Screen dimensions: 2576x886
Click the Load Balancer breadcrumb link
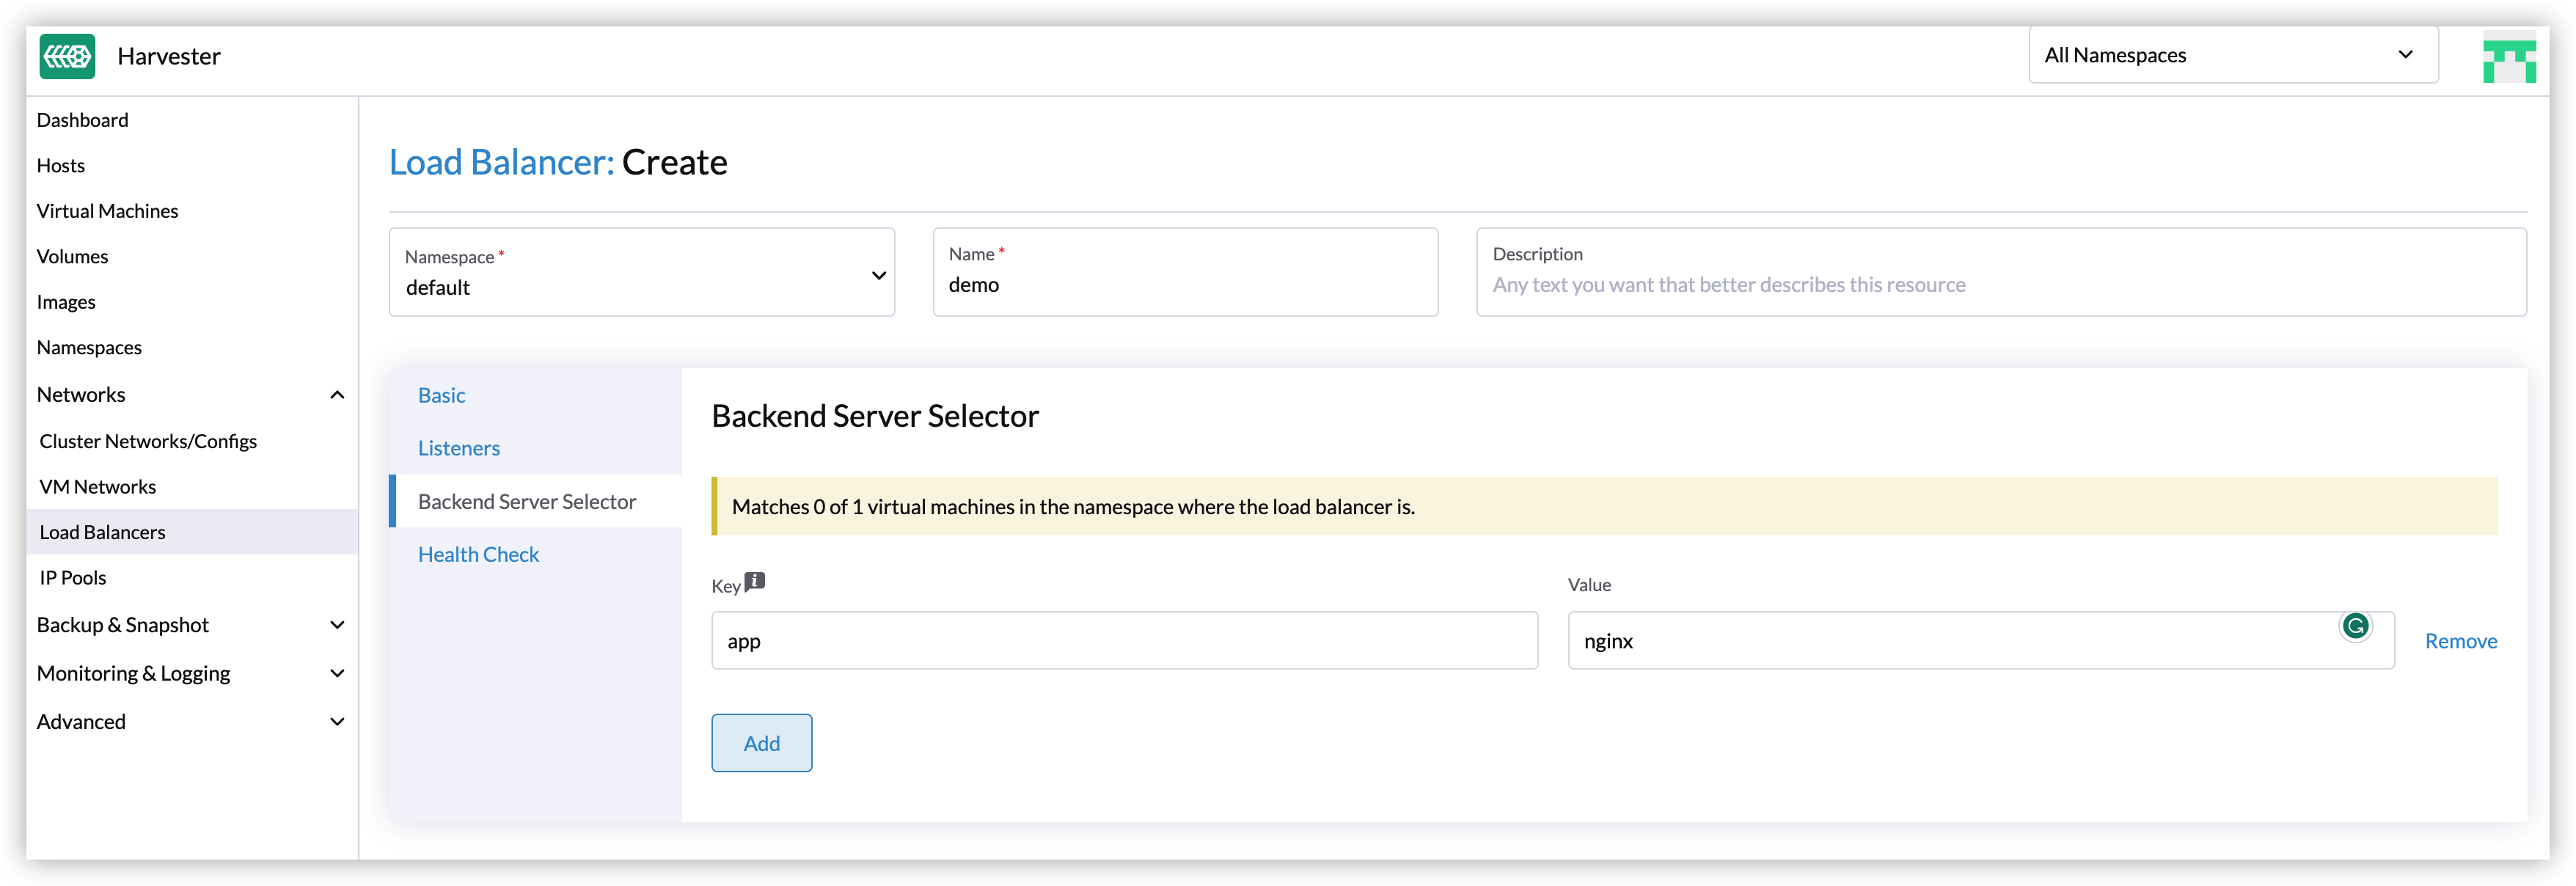(x=501, y=162)
